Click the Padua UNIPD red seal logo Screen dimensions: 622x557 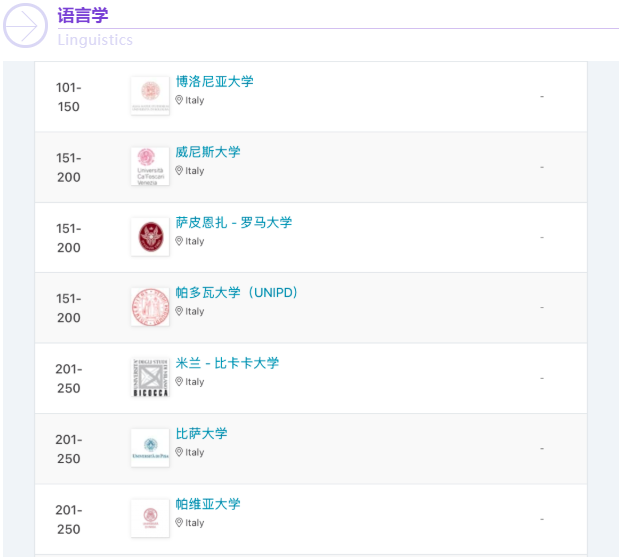[150, 307]
